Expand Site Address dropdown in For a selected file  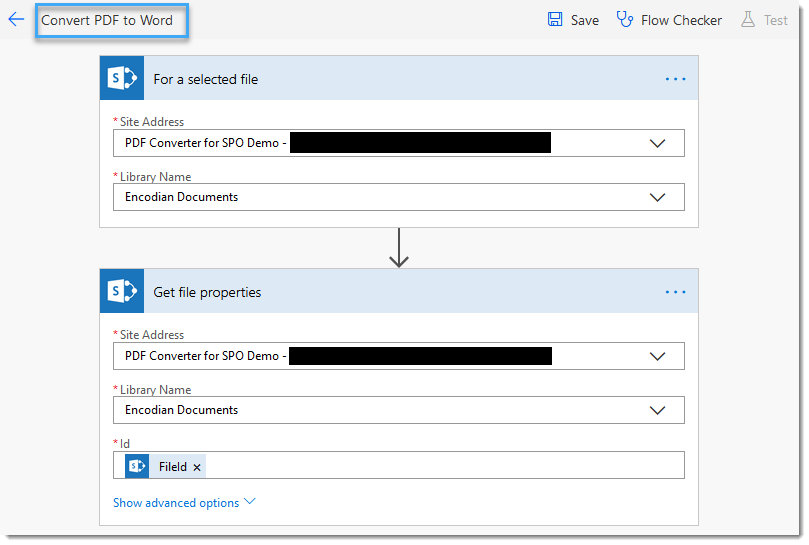pyautogui.click(x=657, y=143)
